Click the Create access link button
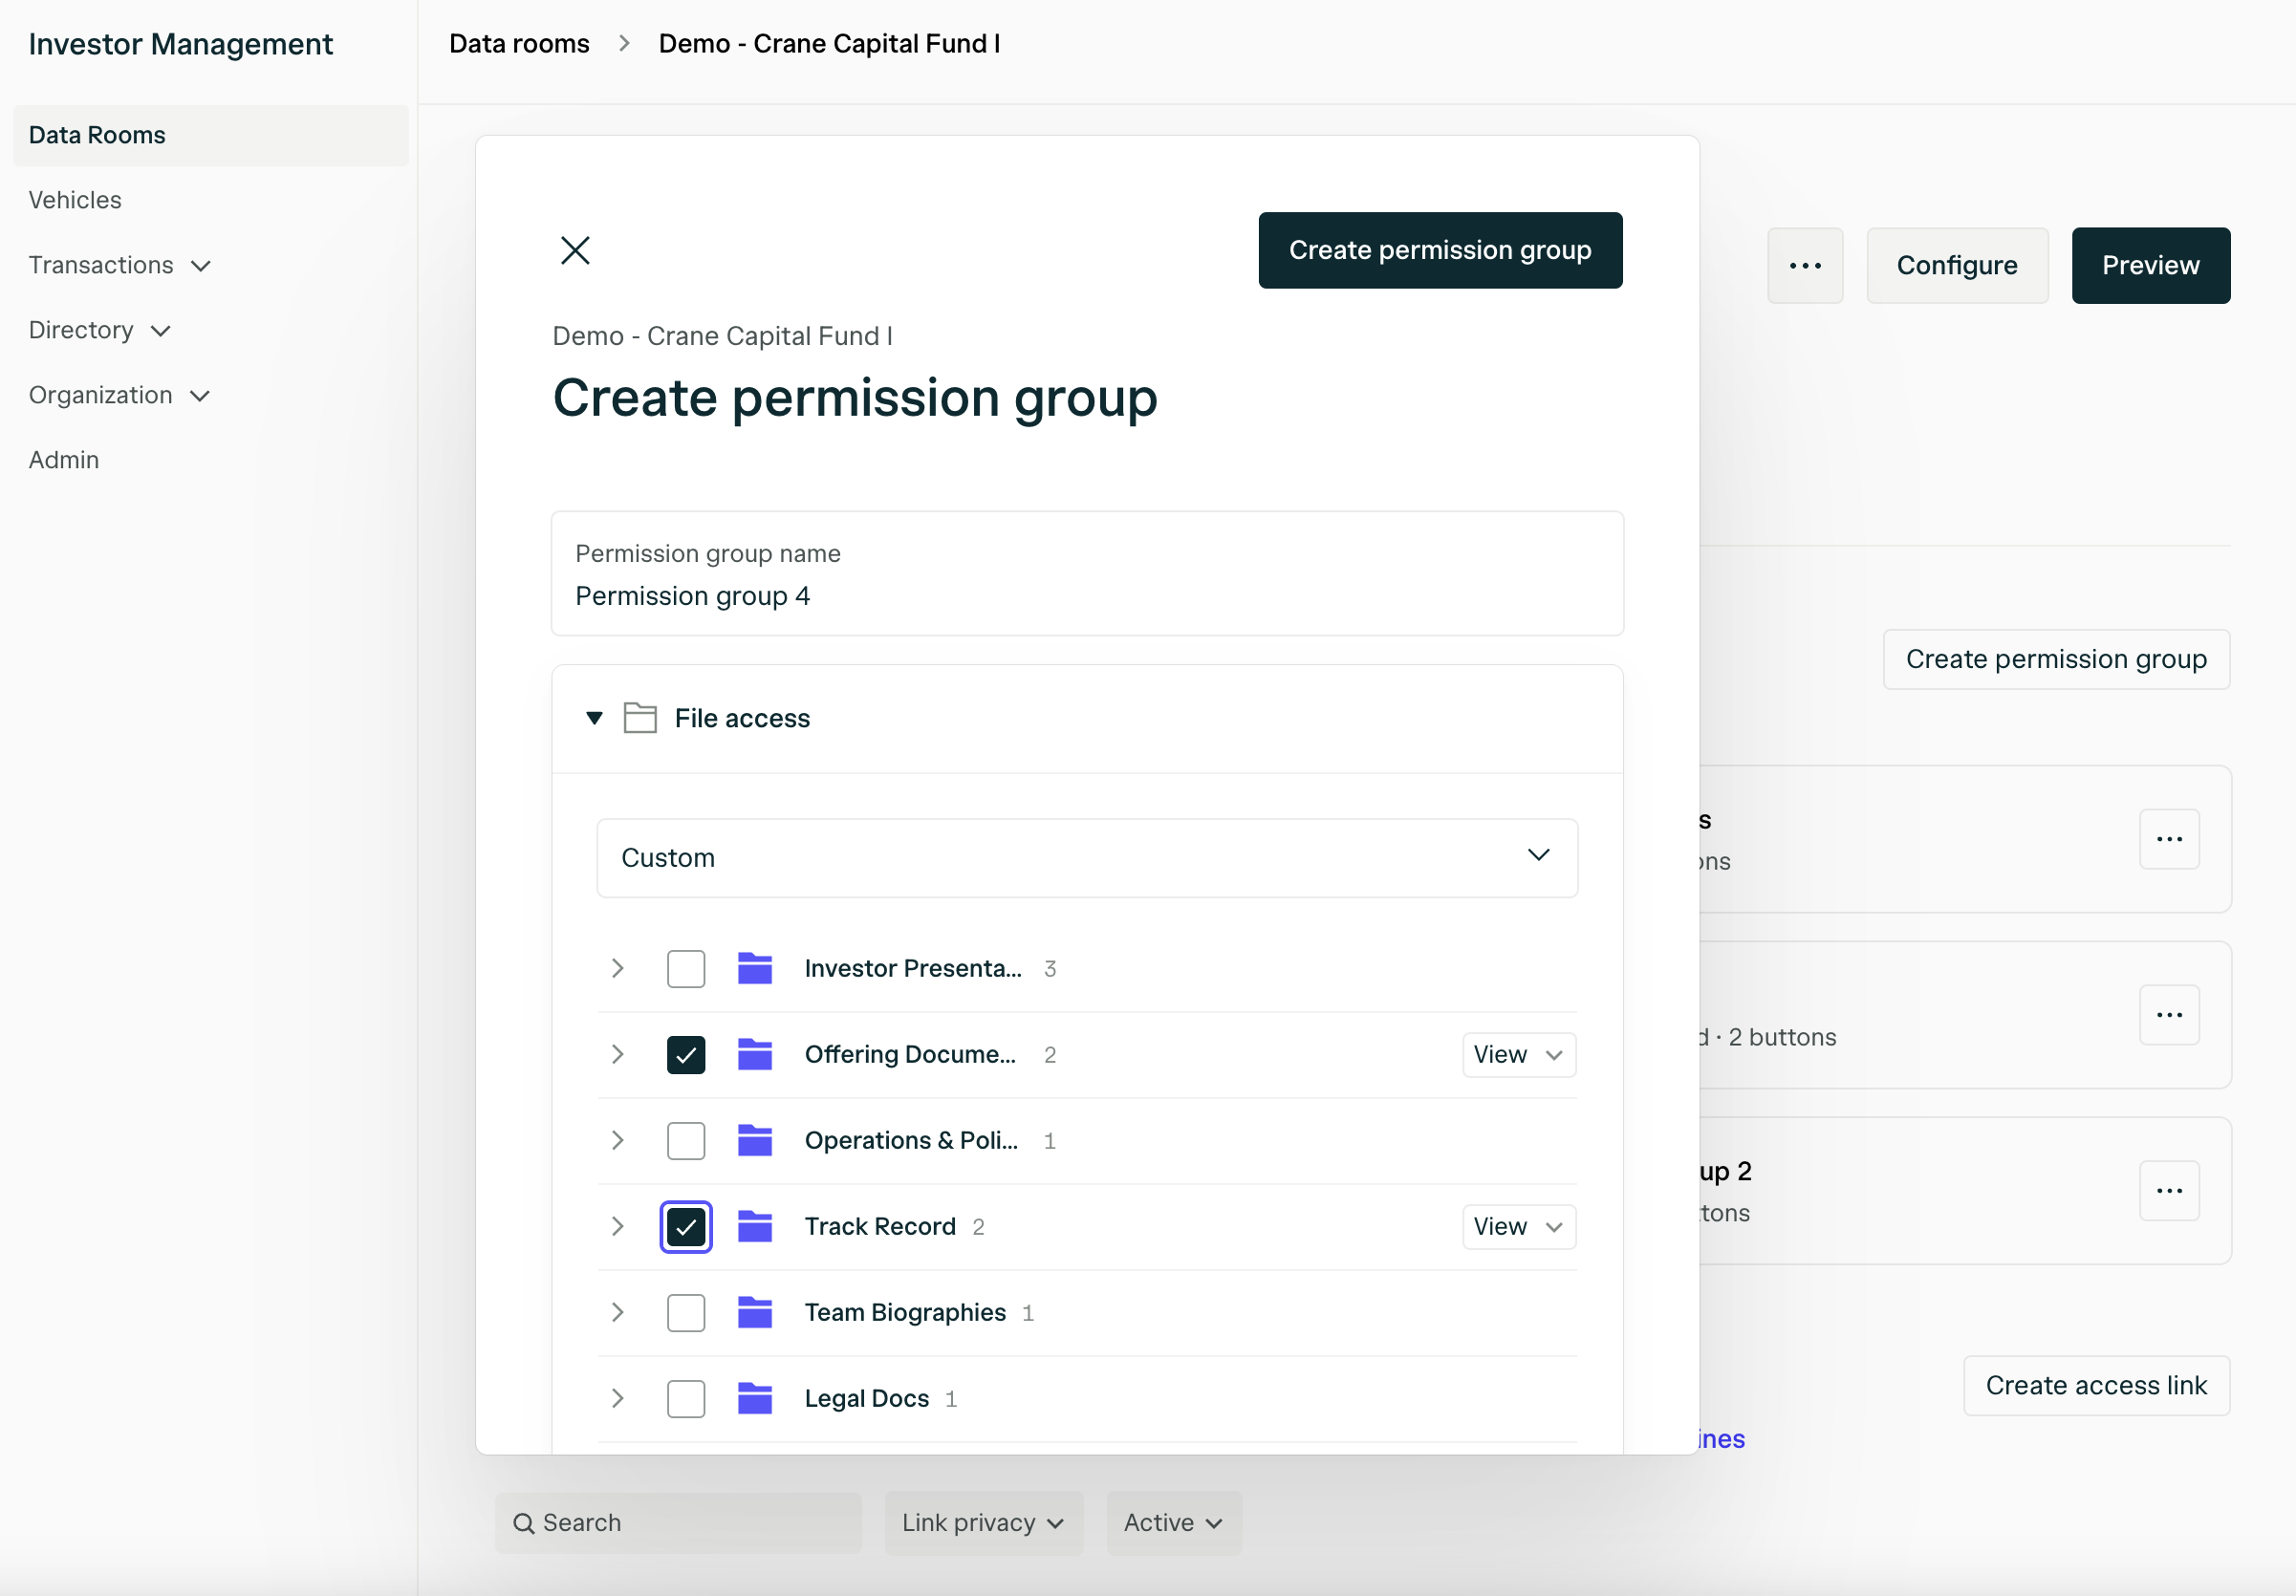The width and height of the screenshot is (2296, 1596). tap(2096, 1385)
